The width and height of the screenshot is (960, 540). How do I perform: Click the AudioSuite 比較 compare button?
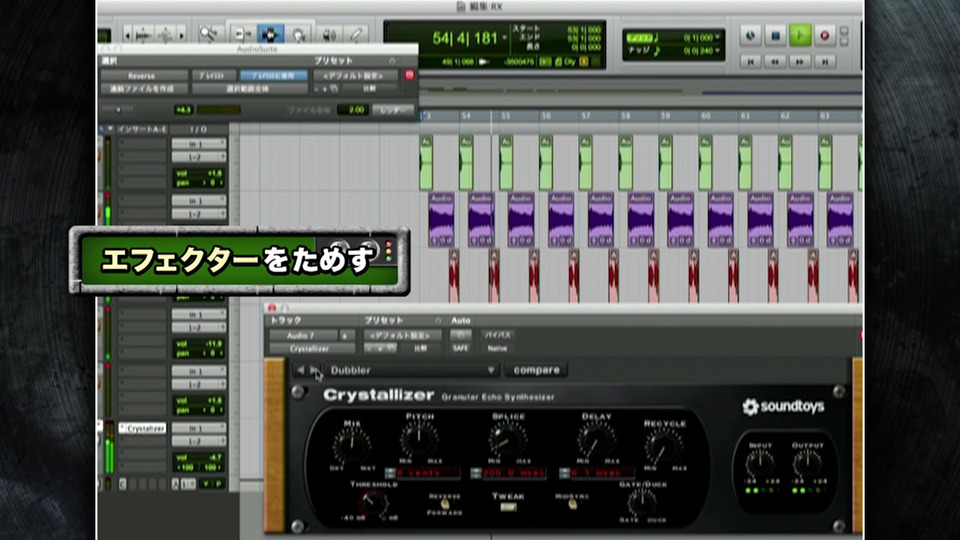tap(369, 89)
